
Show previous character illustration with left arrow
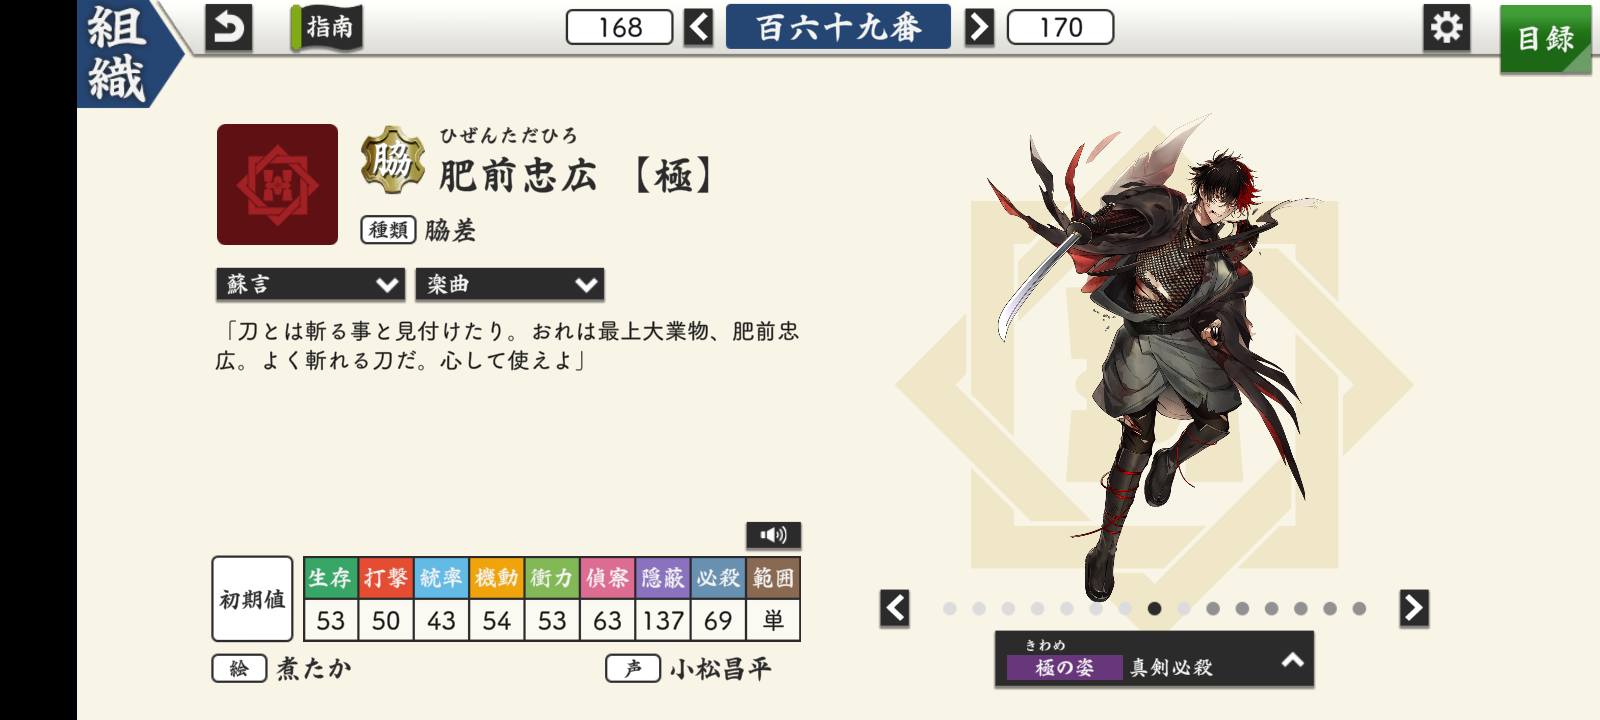pyautogui.click(x=895, y=608)
